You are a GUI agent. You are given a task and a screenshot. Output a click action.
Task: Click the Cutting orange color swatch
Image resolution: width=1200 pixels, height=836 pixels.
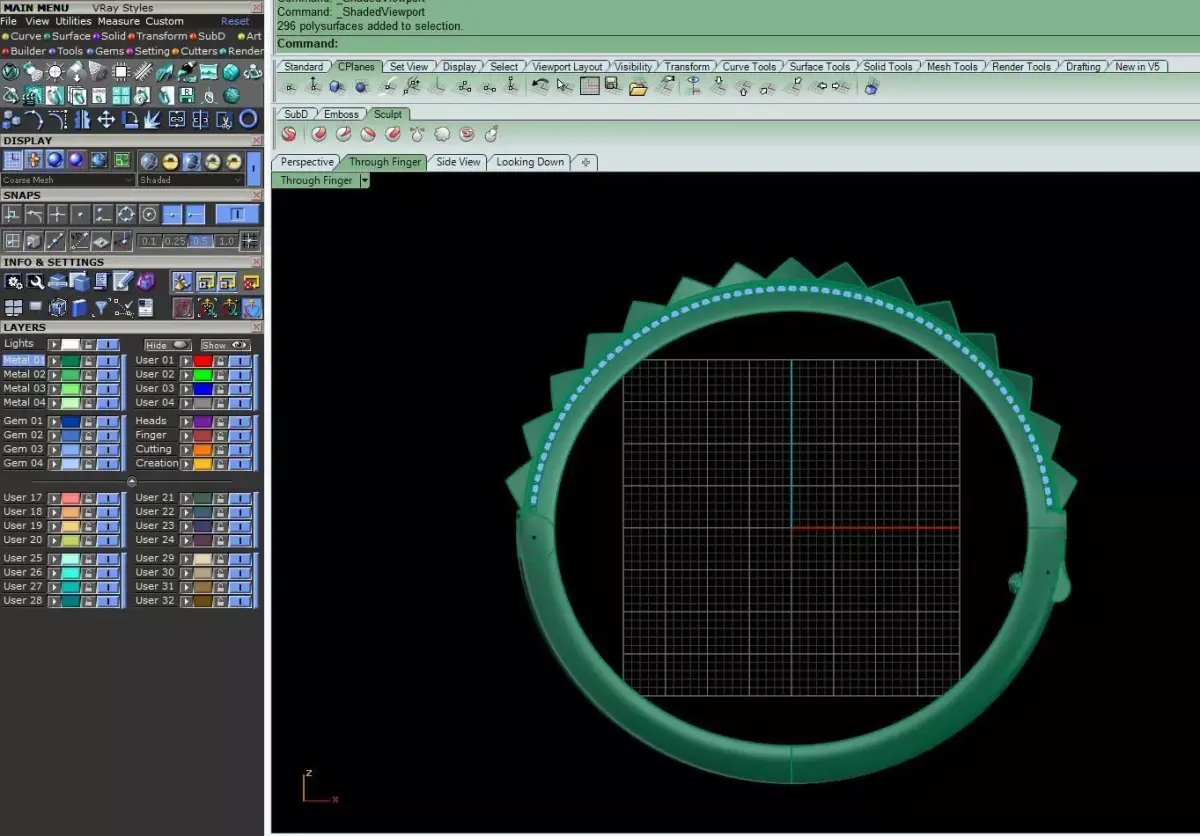(x=203, y=450)
